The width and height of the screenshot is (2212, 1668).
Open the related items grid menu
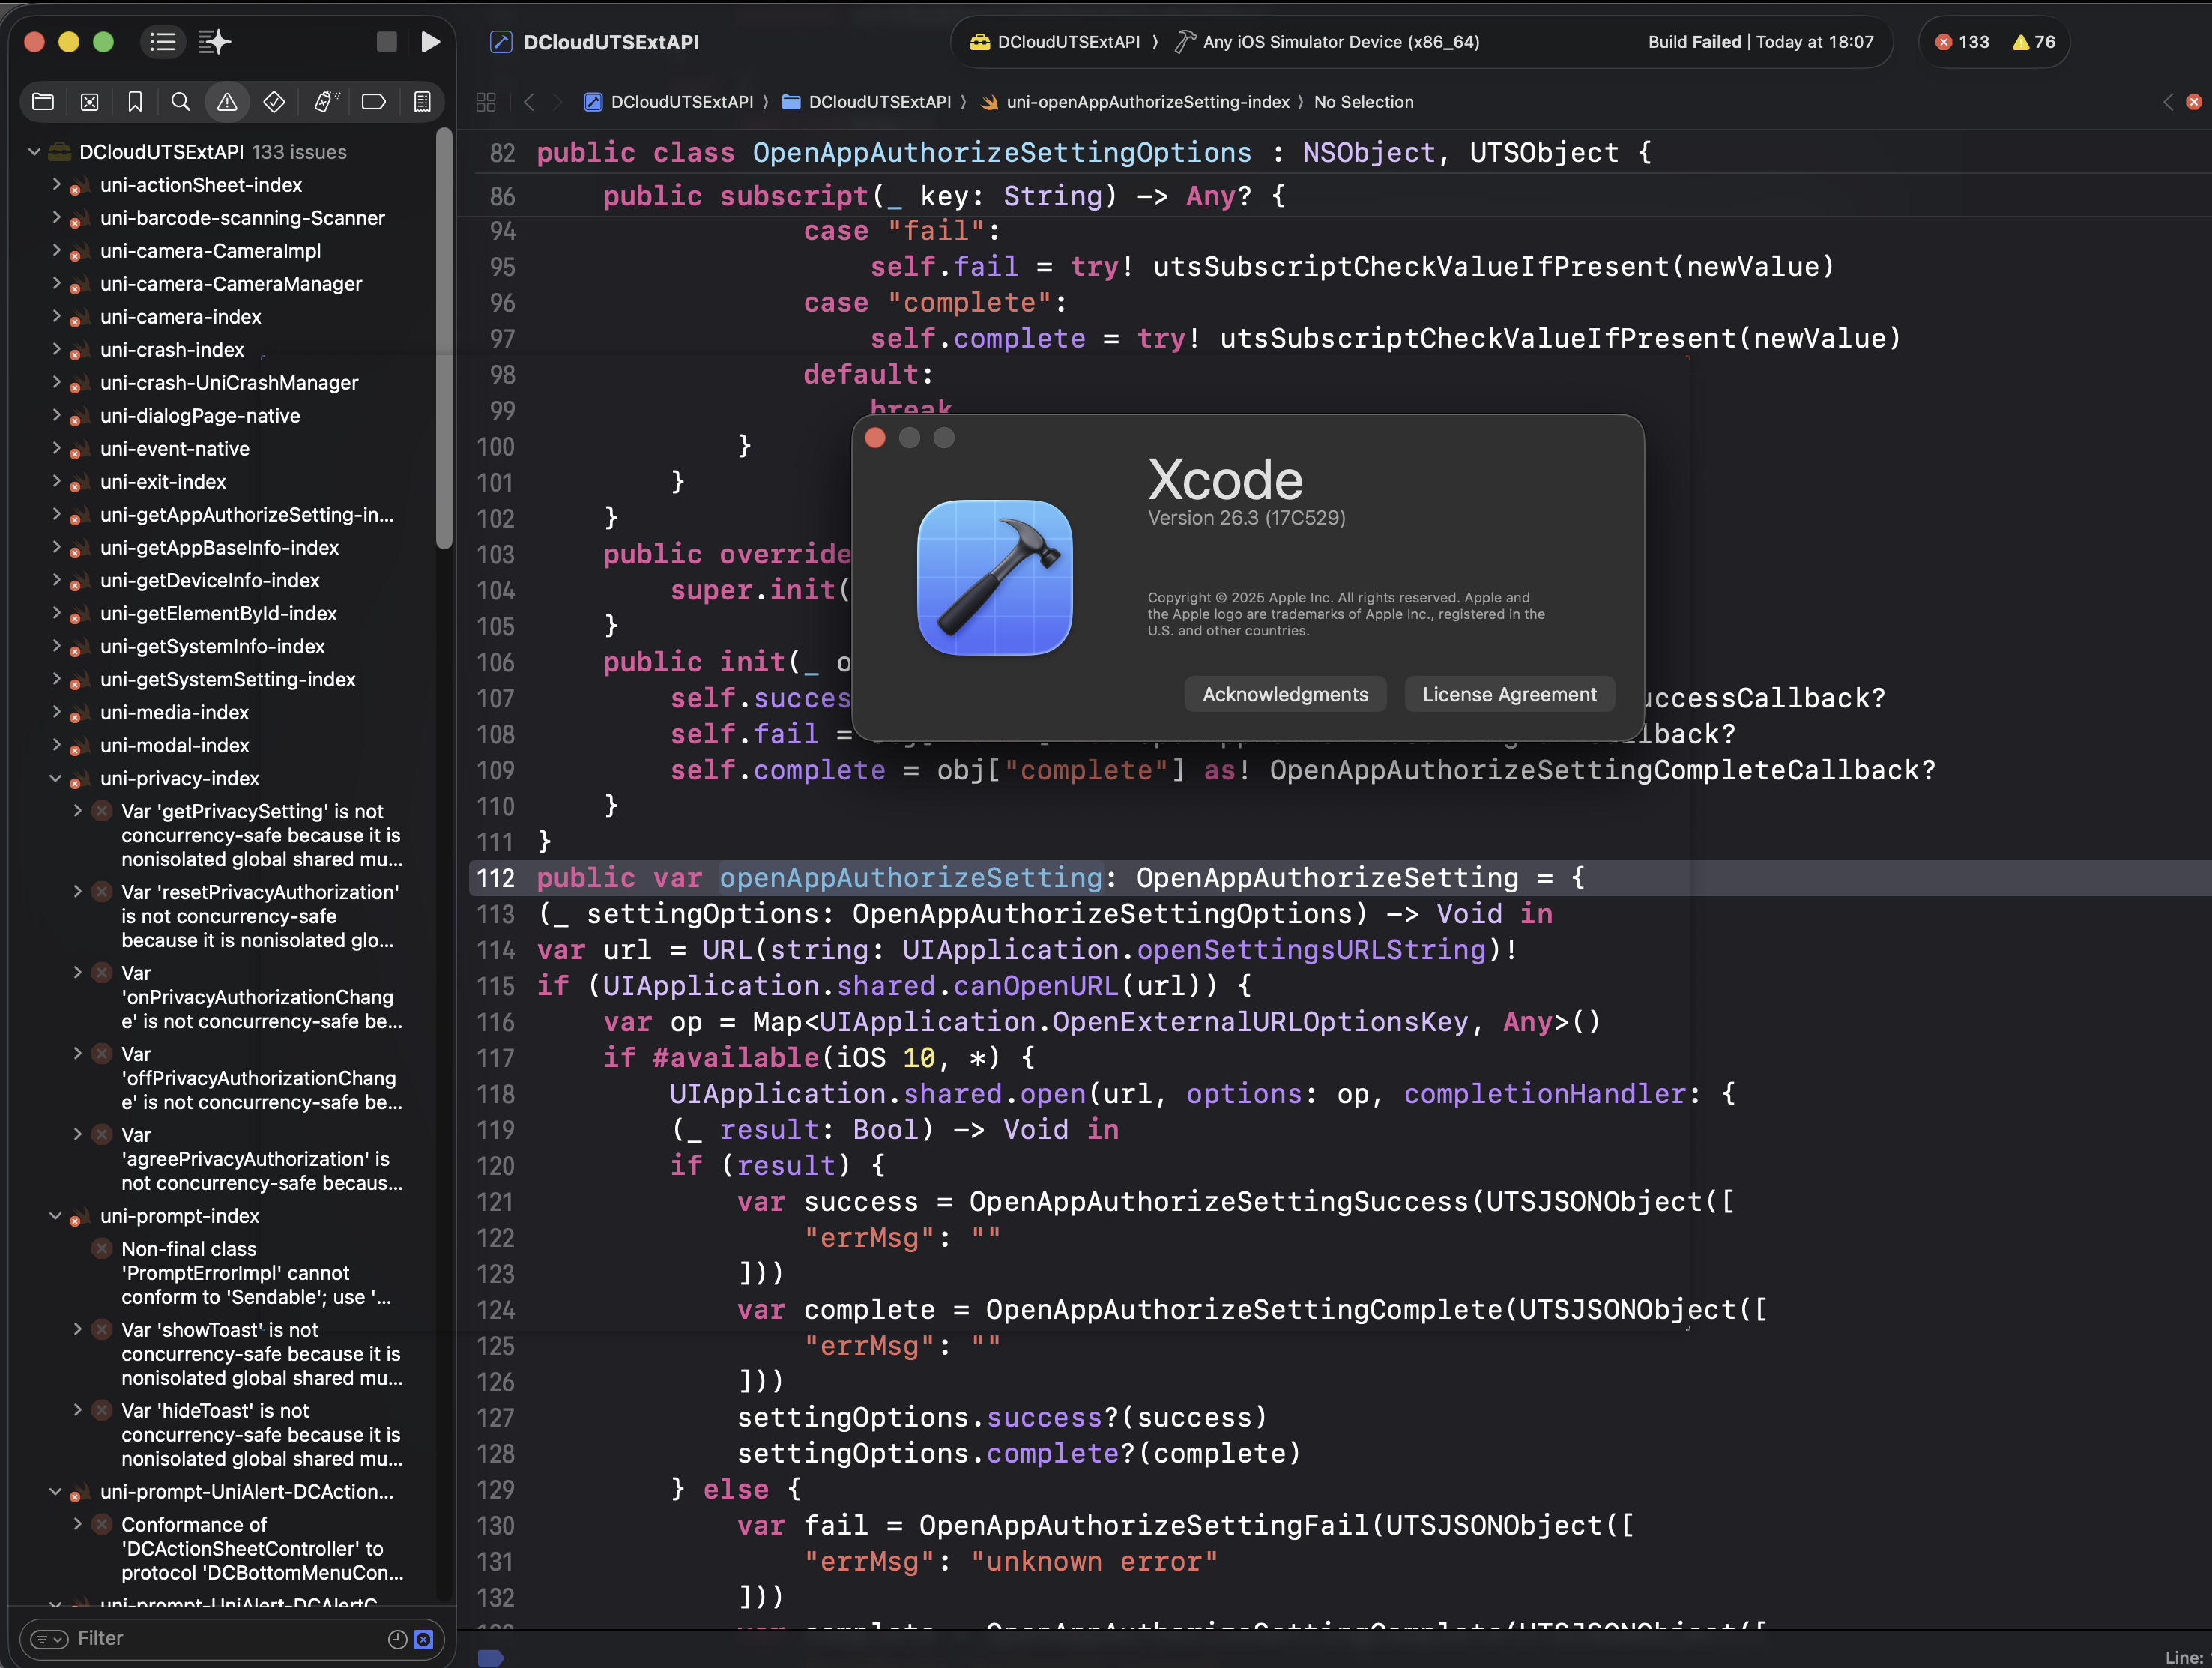point(486,102)
